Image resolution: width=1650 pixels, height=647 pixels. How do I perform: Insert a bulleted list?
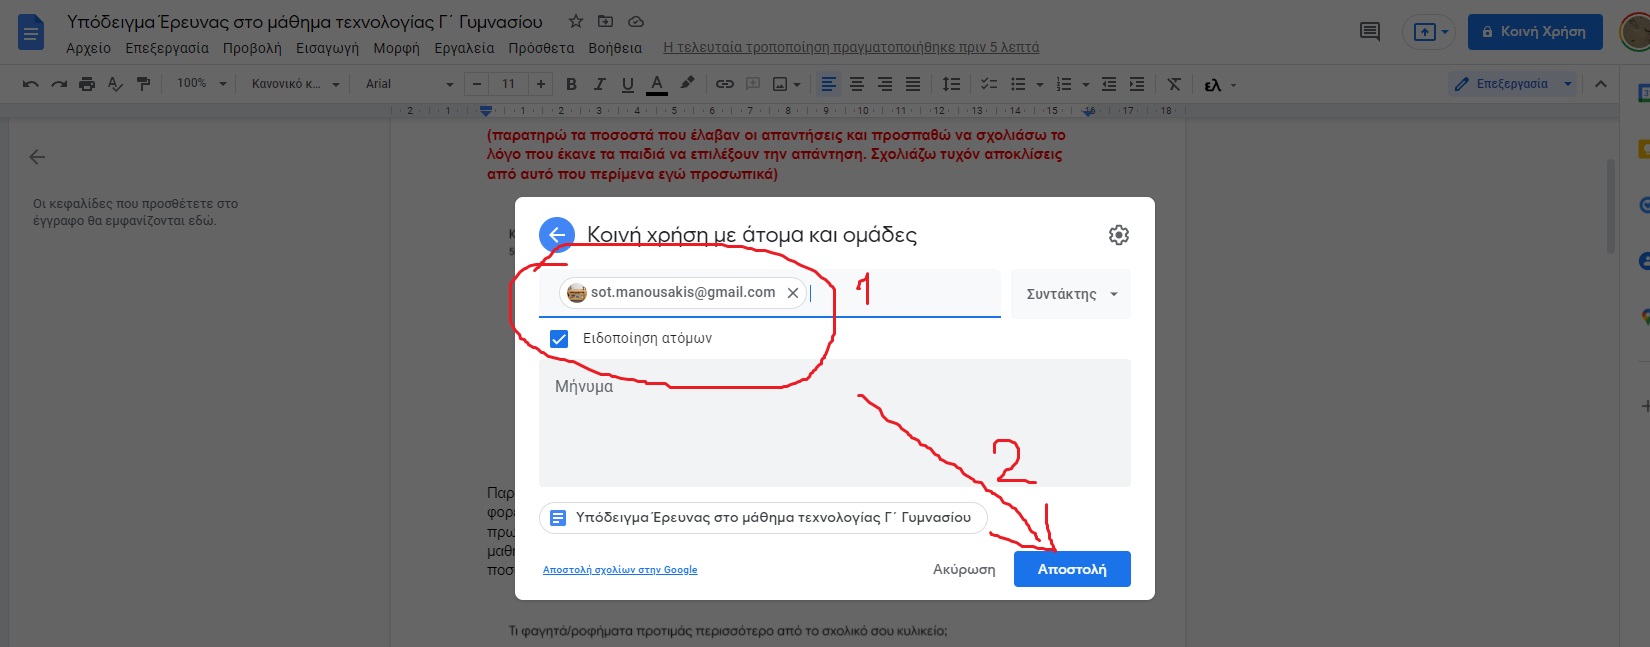click(1018, 84)
